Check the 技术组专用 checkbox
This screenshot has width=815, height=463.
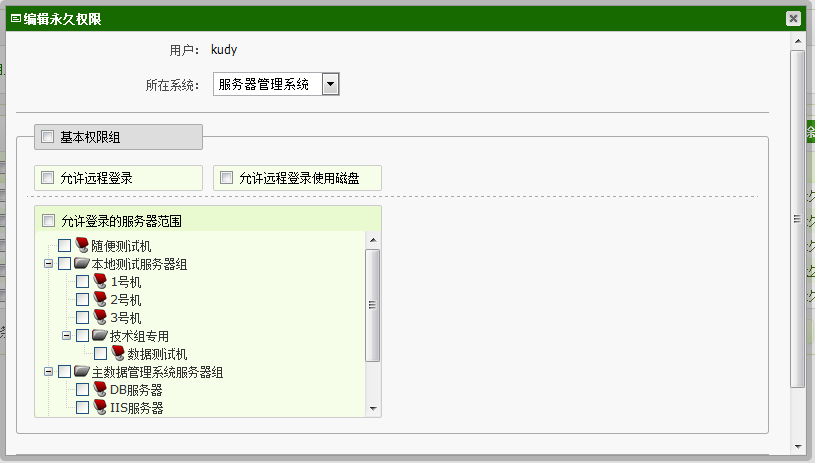(83, 336)
